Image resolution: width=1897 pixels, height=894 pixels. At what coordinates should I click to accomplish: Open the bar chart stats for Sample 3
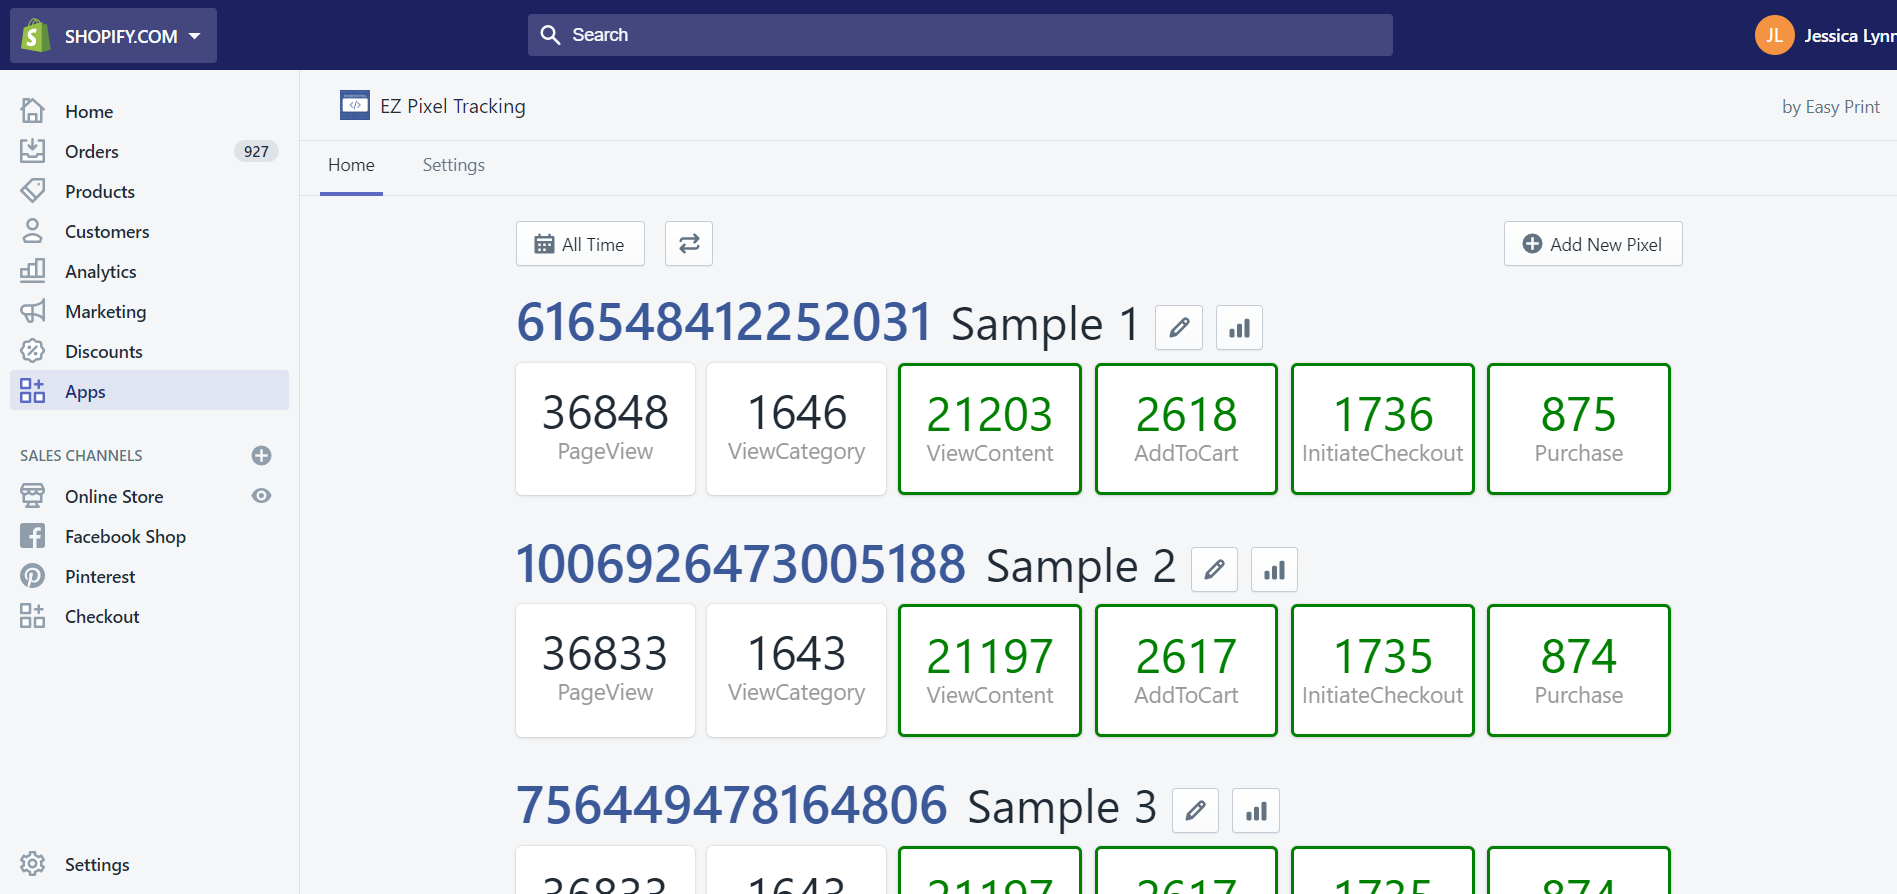(1256, 811)
